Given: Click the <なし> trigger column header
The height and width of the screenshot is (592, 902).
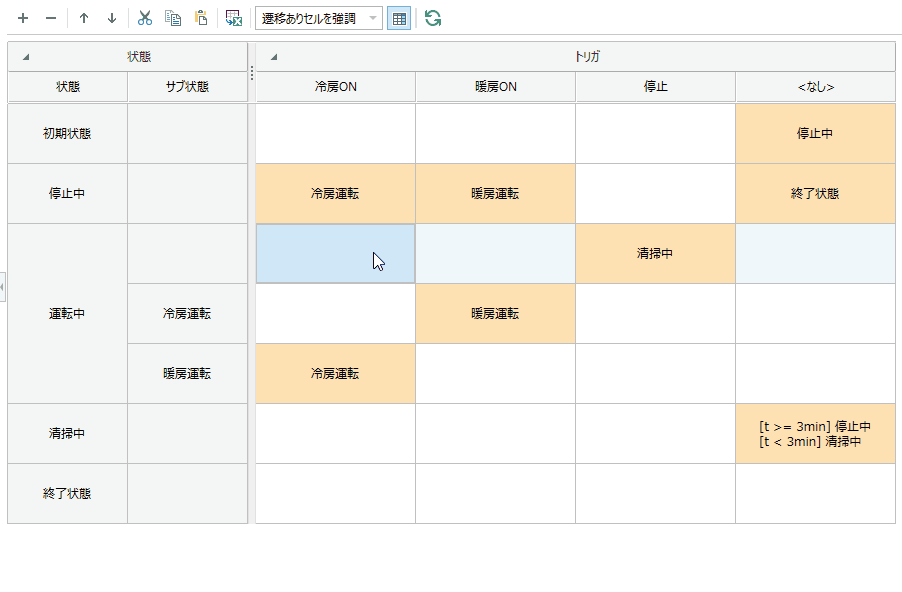Looking at the screenshot, I should click(816, 87).
